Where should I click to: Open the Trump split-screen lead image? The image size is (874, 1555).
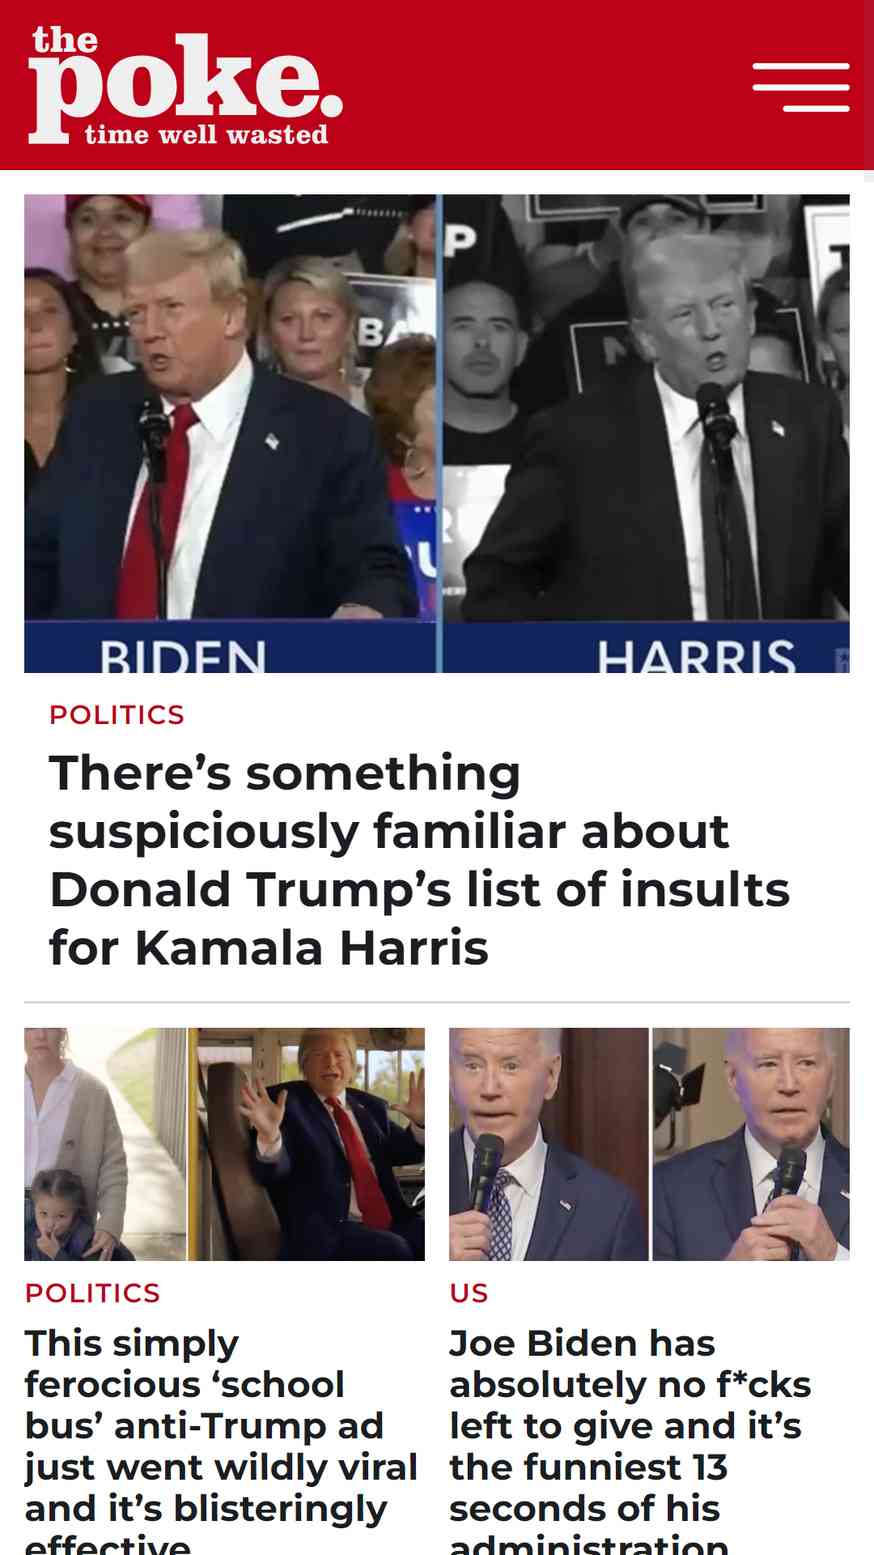[437, 433]
